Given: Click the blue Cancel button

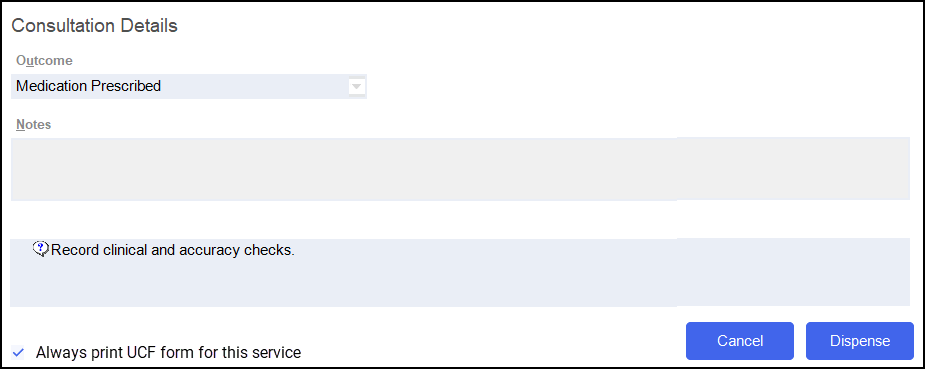Looking at the screenshot, I should click(740, 341).
